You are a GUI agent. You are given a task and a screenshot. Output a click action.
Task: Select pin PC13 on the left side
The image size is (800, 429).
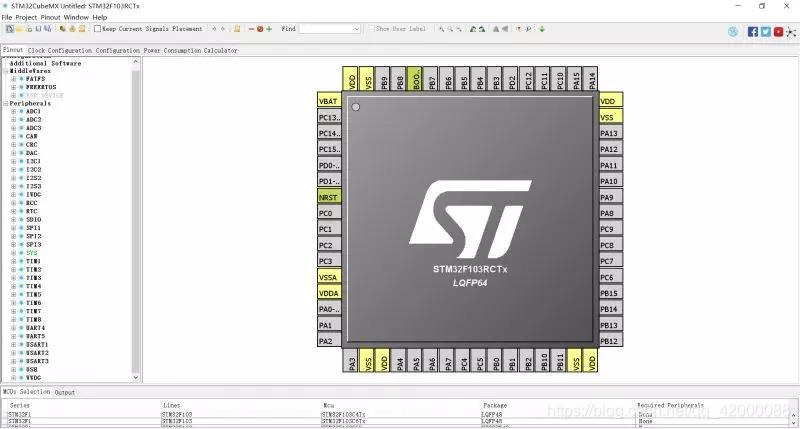(329, 117)
